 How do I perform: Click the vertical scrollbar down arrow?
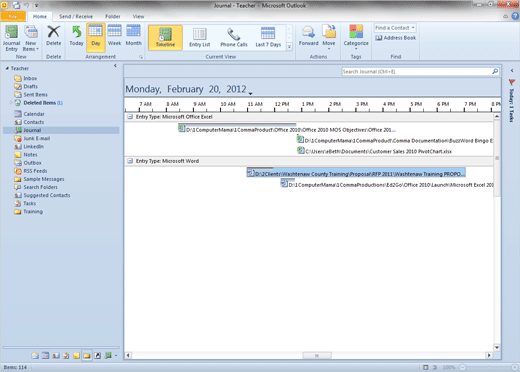click(497, 347)
